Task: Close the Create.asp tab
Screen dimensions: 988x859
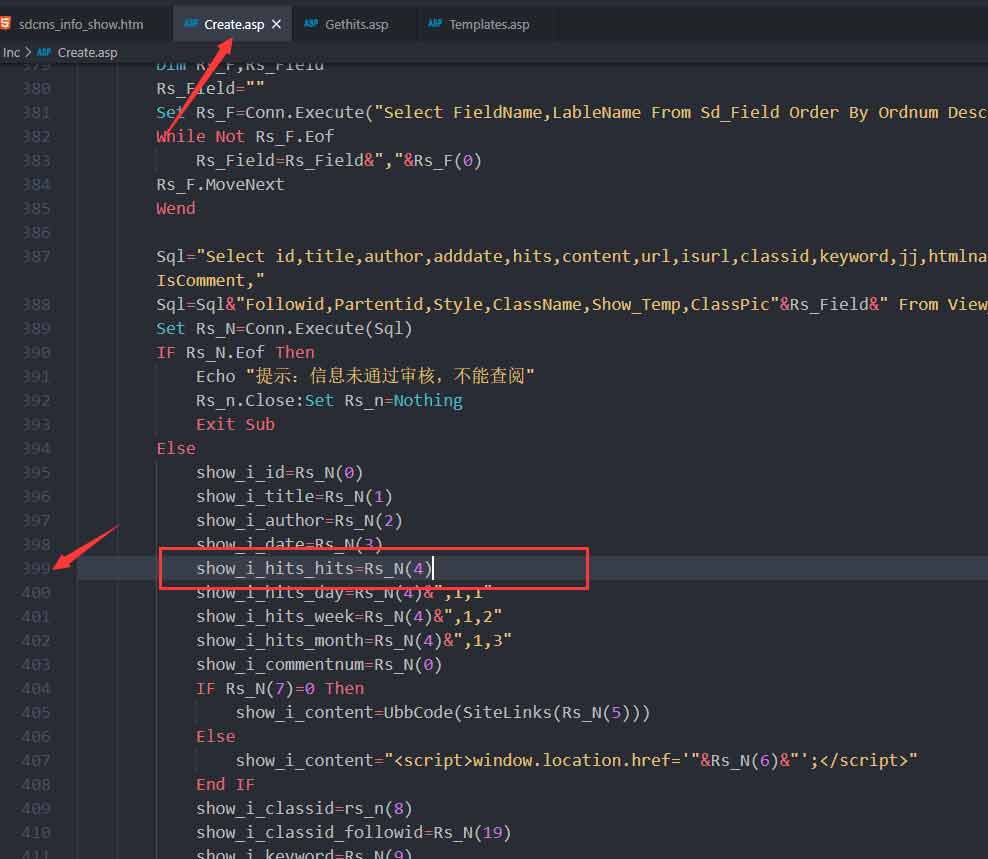Action: pos(276,25)
